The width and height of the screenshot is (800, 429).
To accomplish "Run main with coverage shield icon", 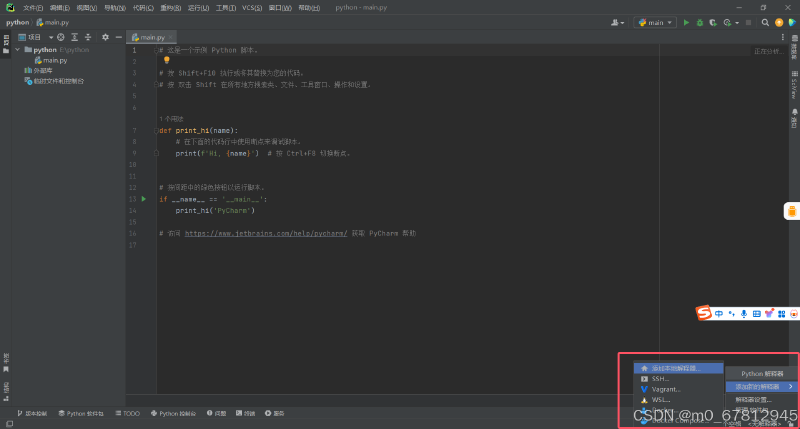I will pyautogui.click(x=713, y=22).
